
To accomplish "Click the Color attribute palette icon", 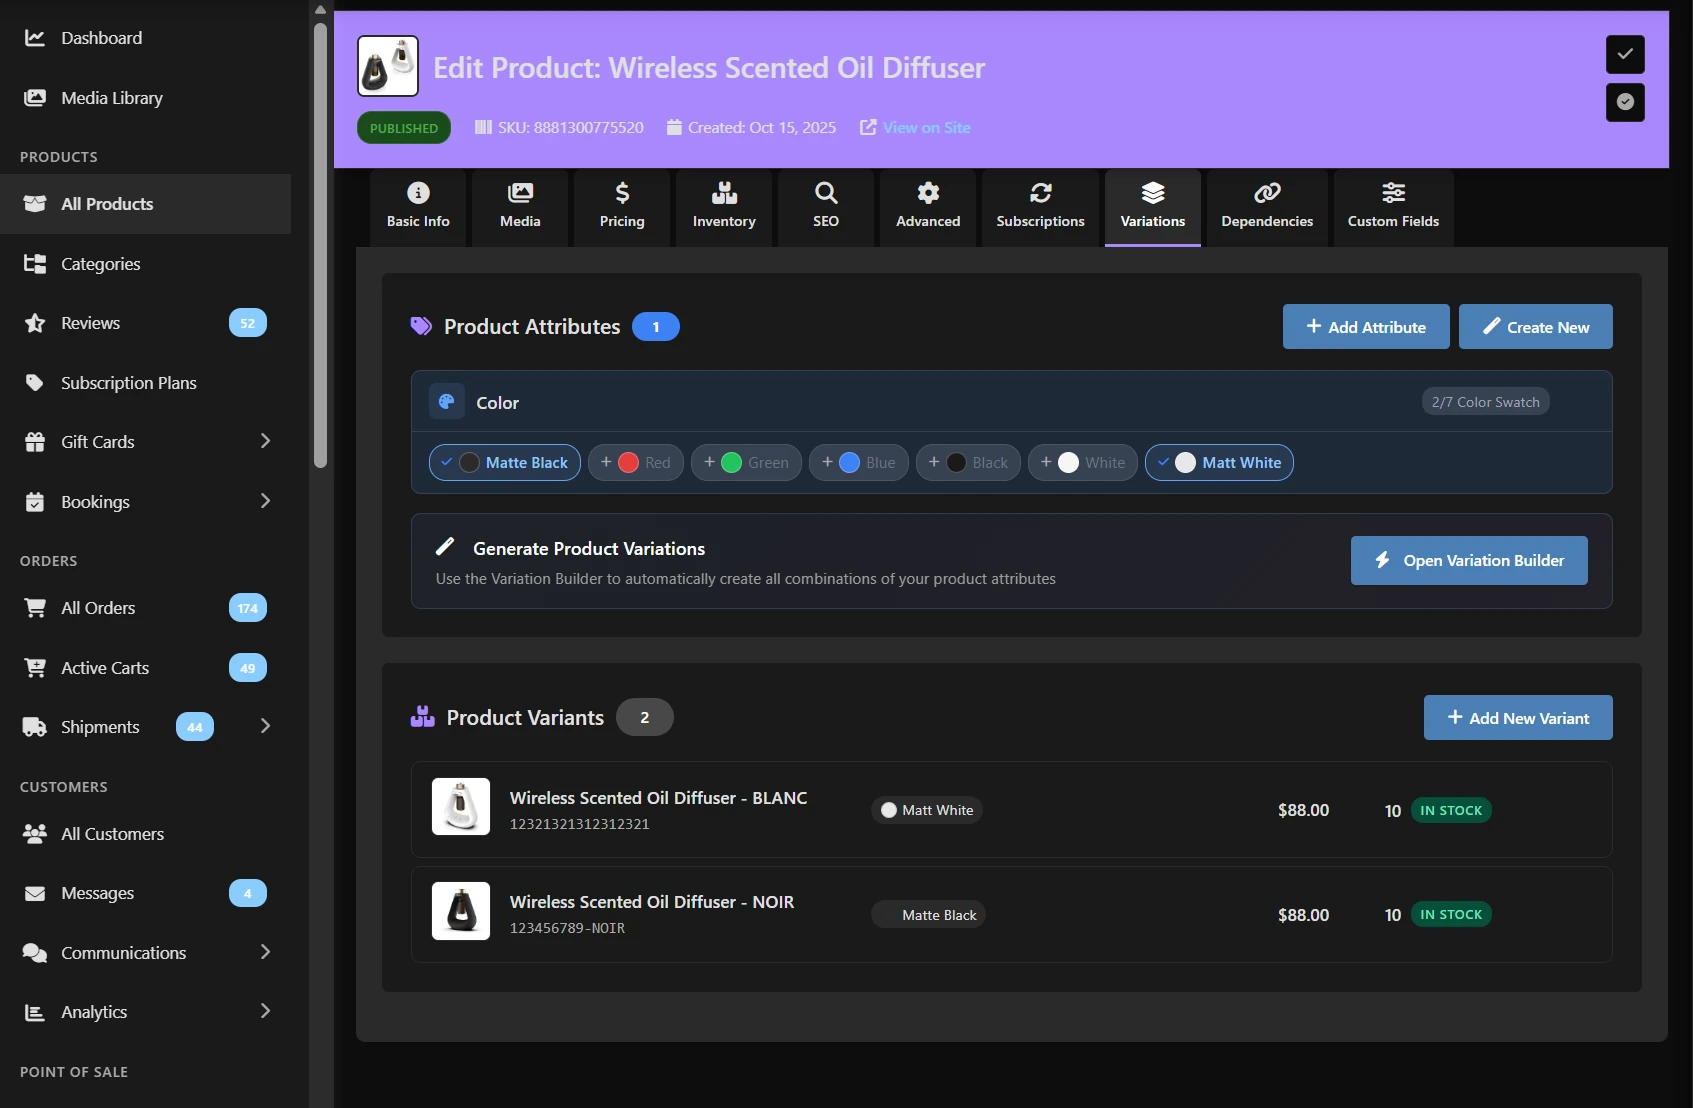I will (x=447, y=402).
